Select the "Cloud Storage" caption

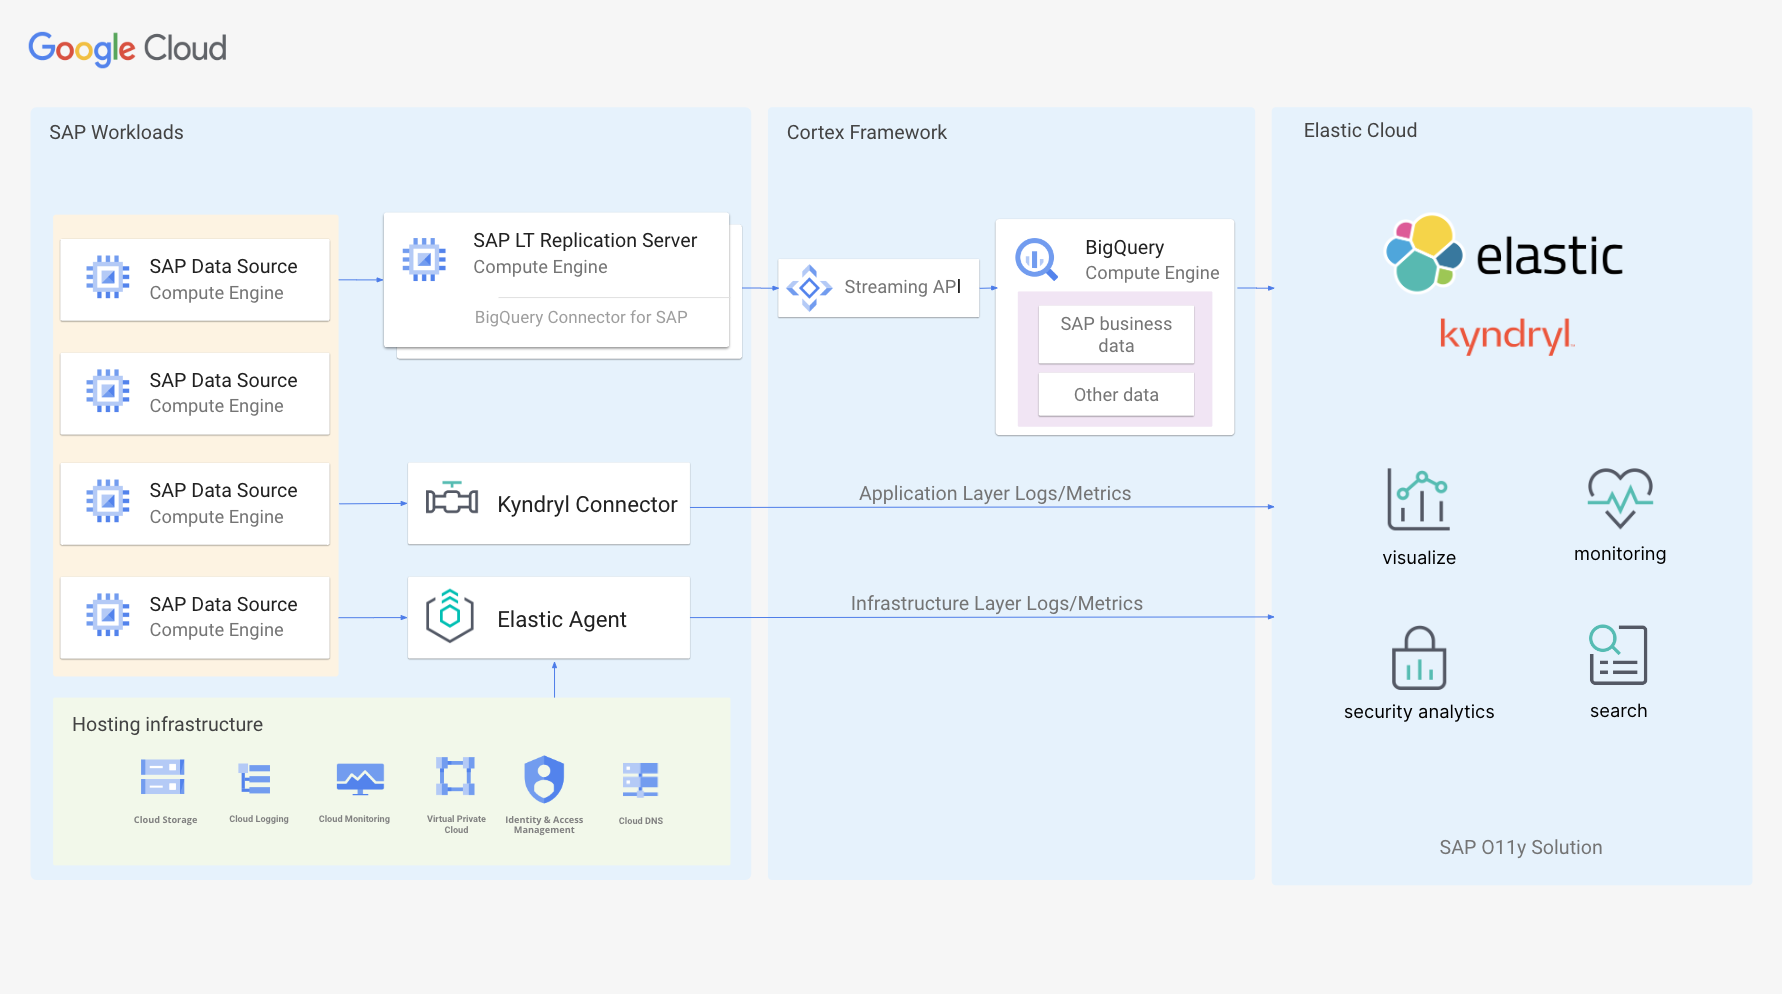[x=165, y=820]
